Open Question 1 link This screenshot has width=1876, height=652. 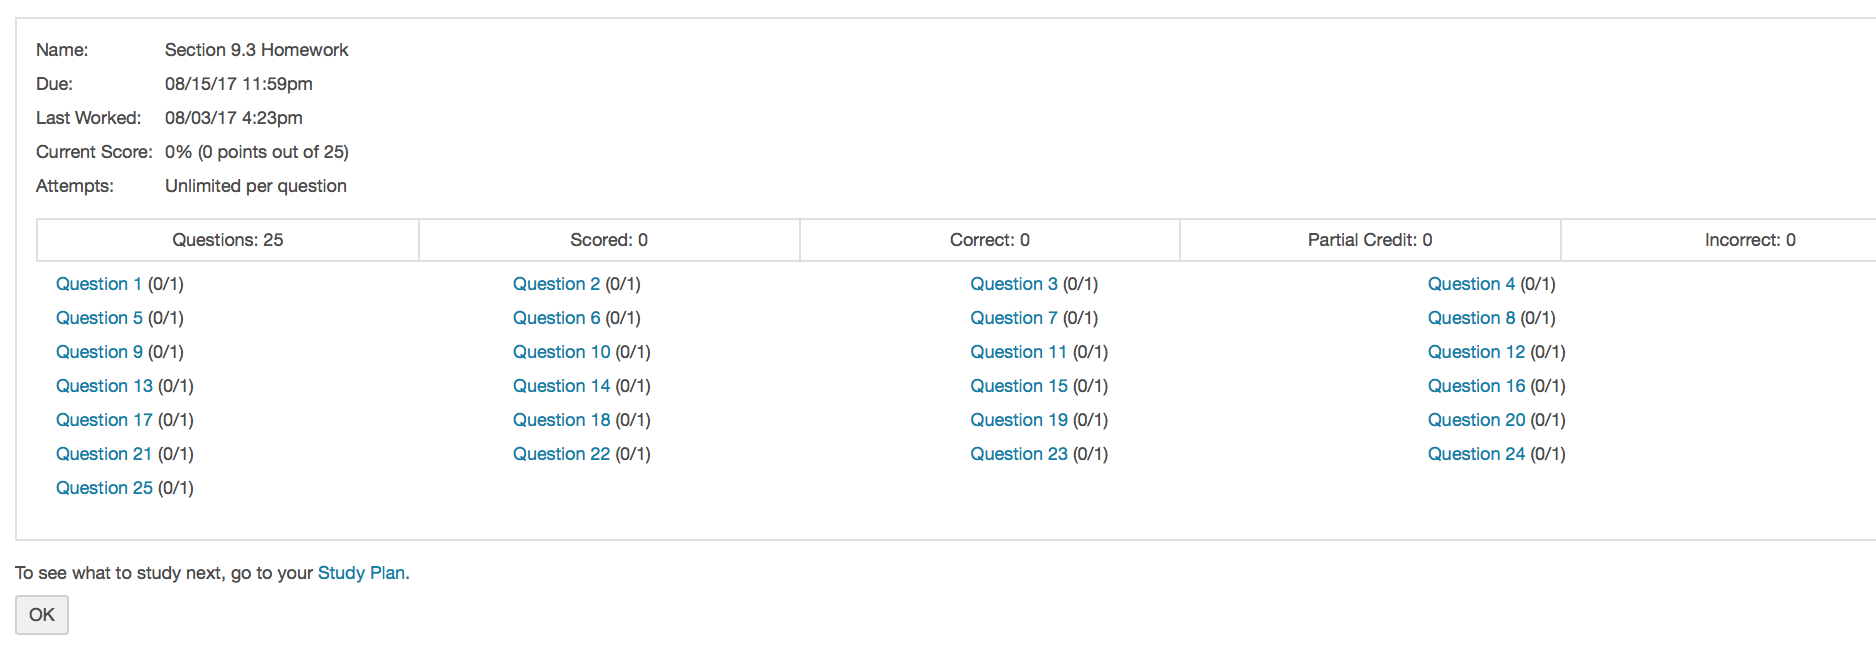pyautogui.click(x=98, y=284)
